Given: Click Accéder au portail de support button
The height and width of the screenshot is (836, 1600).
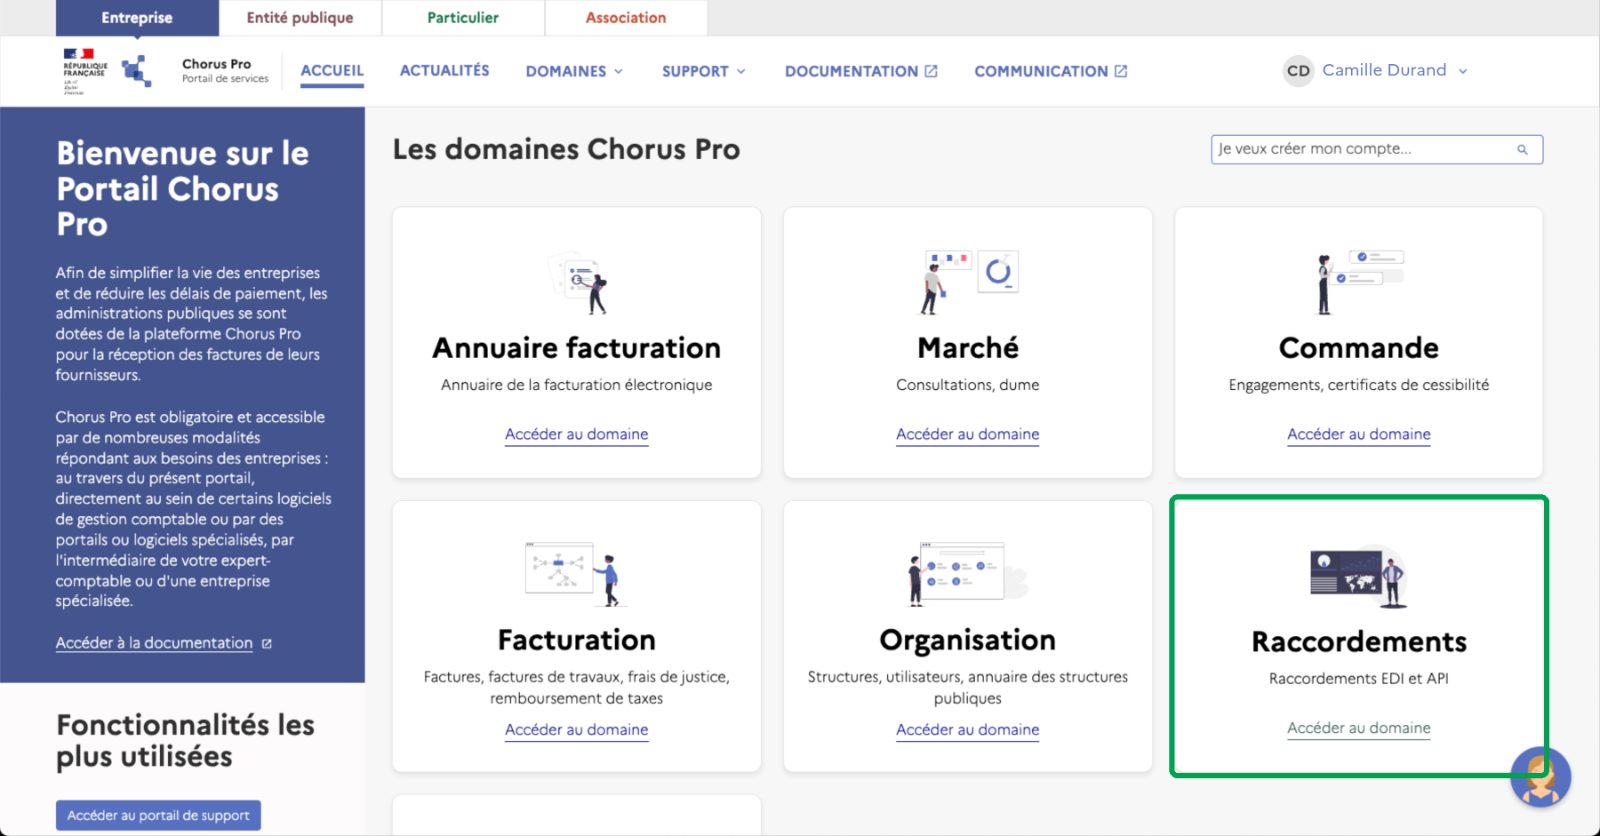Looking at the screenshot, I should pyautogui.click(x=158, y=815).
